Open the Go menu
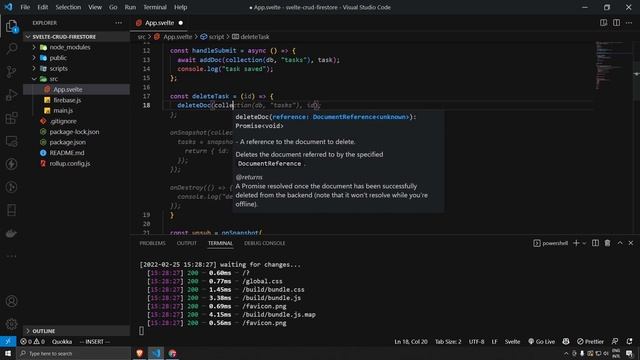 click(113, 7)
